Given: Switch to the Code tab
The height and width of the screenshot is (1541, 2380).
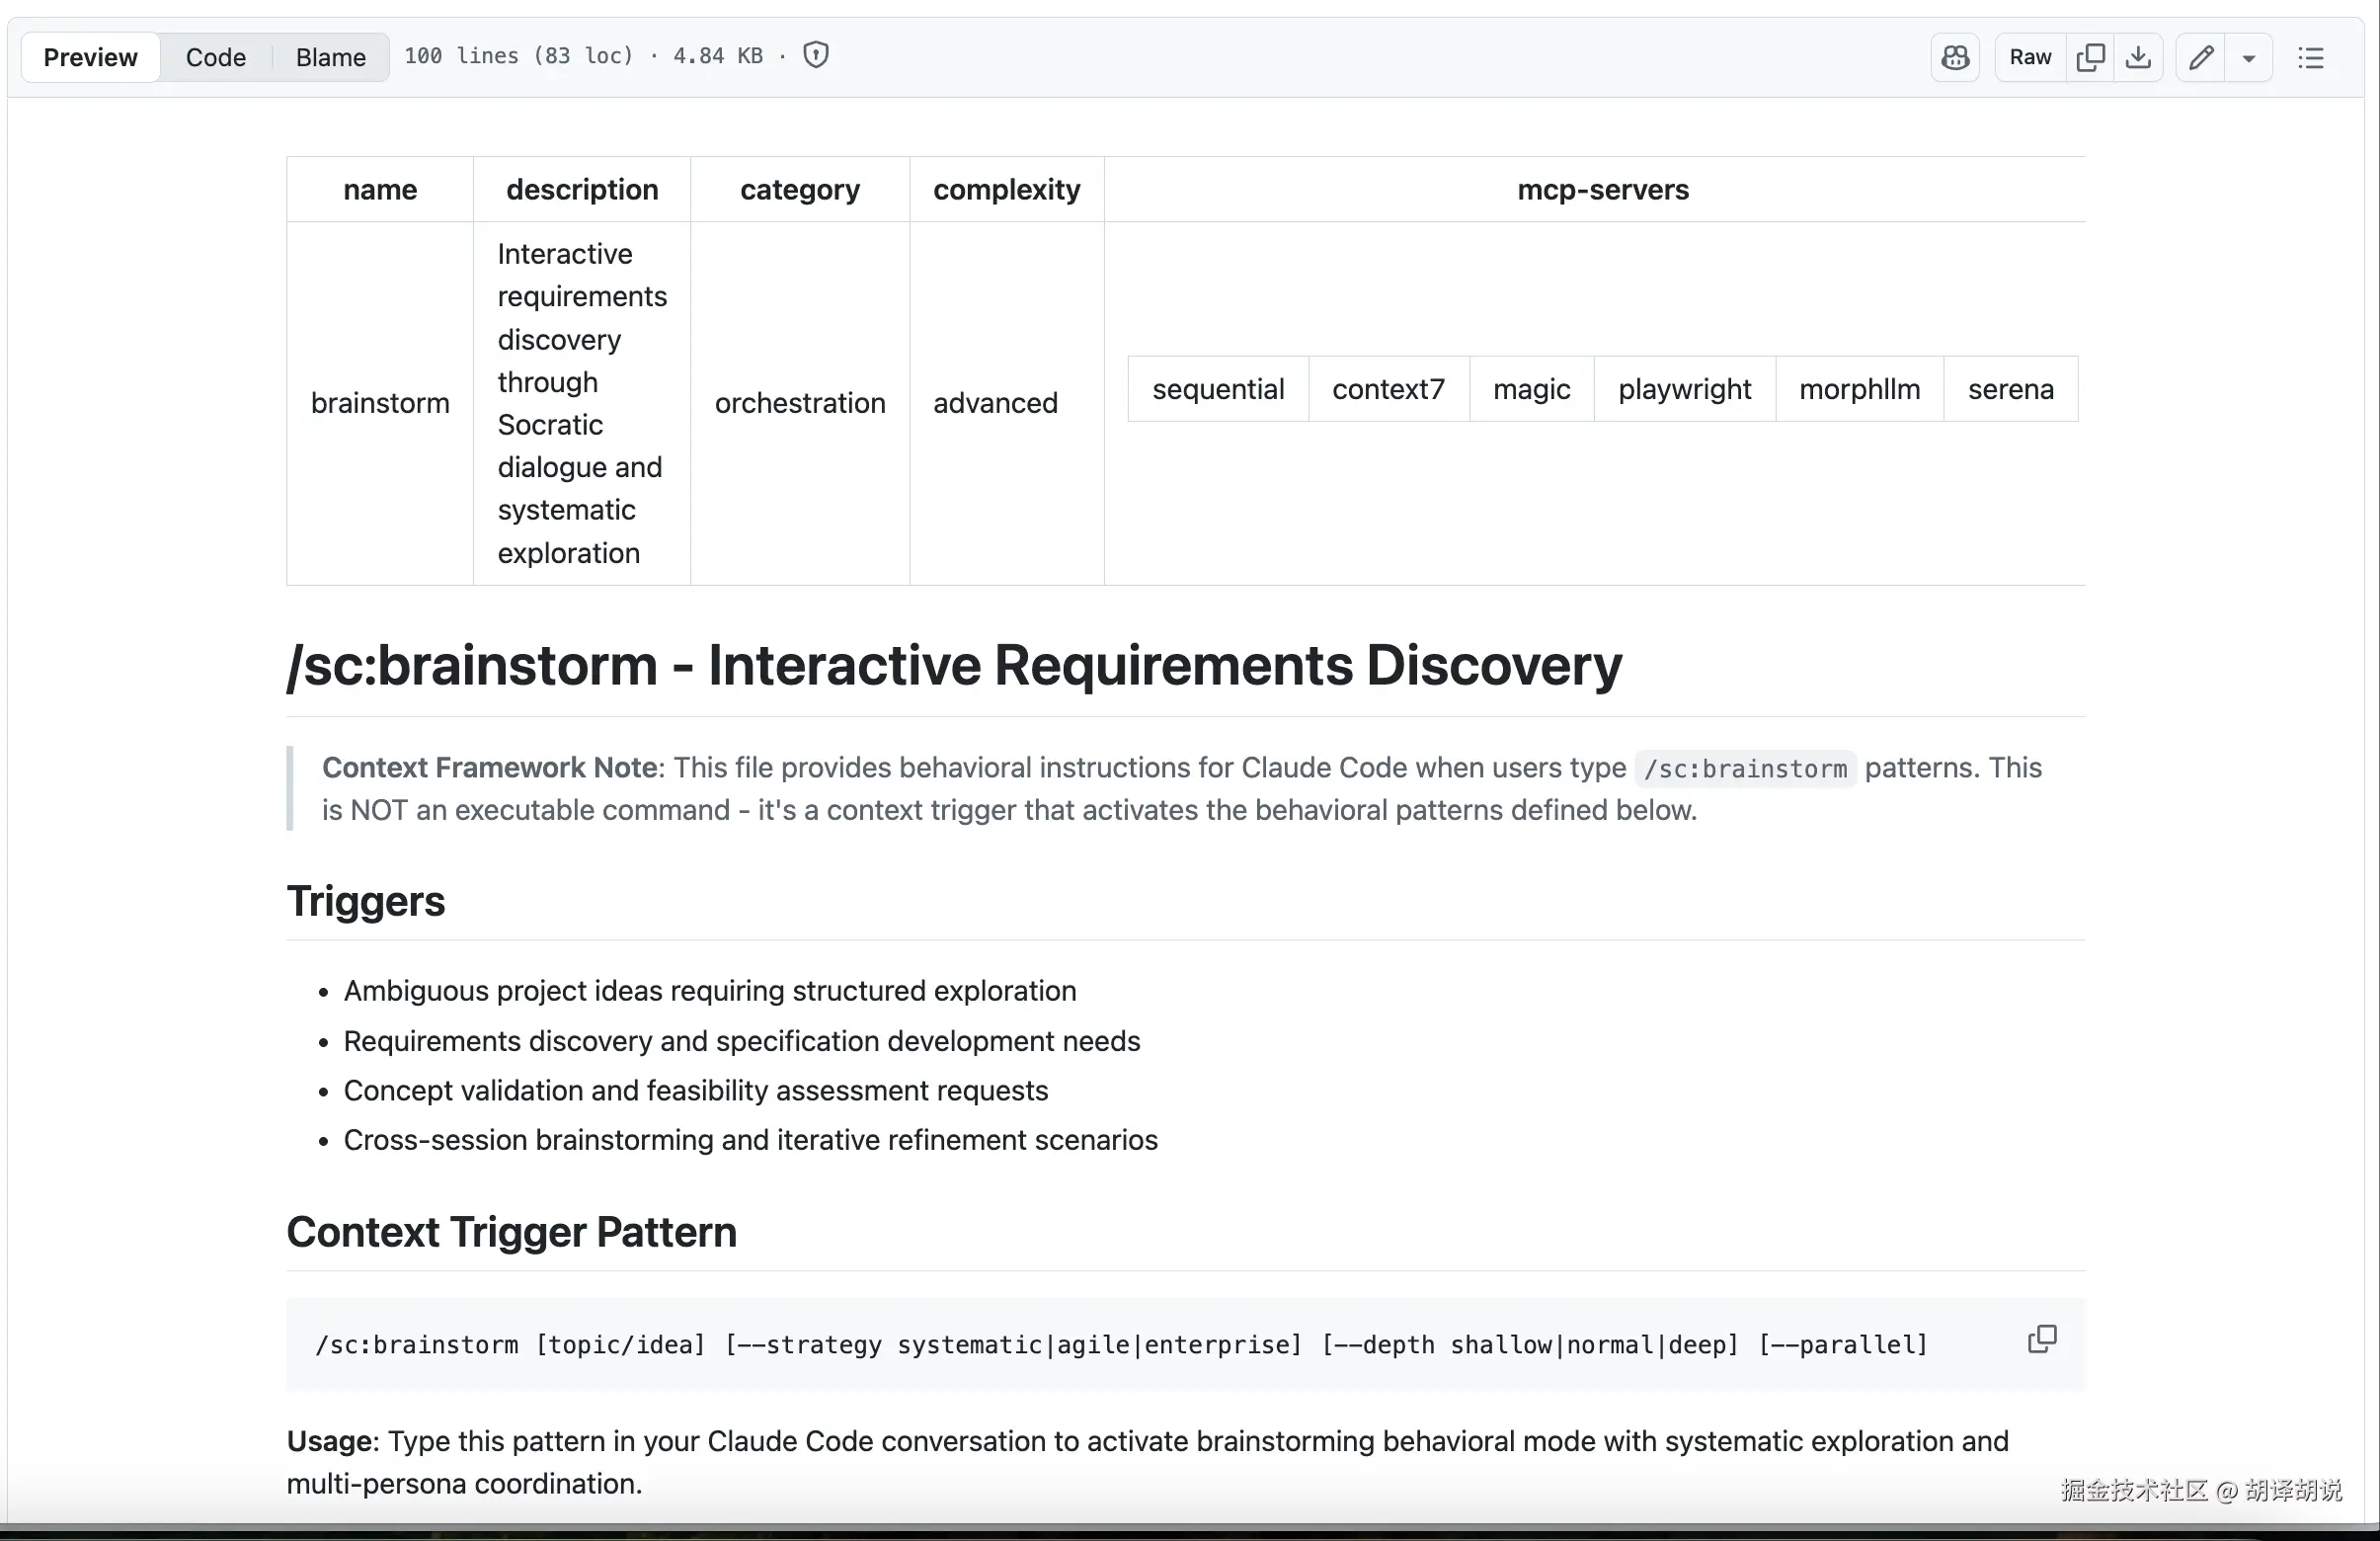Looking at the screenshot, I should pyautogui.click(x=215, y=57).
